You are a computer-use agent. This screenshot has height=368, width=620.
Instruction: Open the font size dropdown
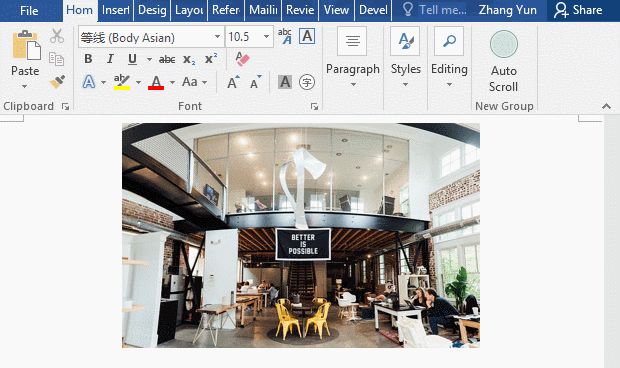click(x=267, y=37)
